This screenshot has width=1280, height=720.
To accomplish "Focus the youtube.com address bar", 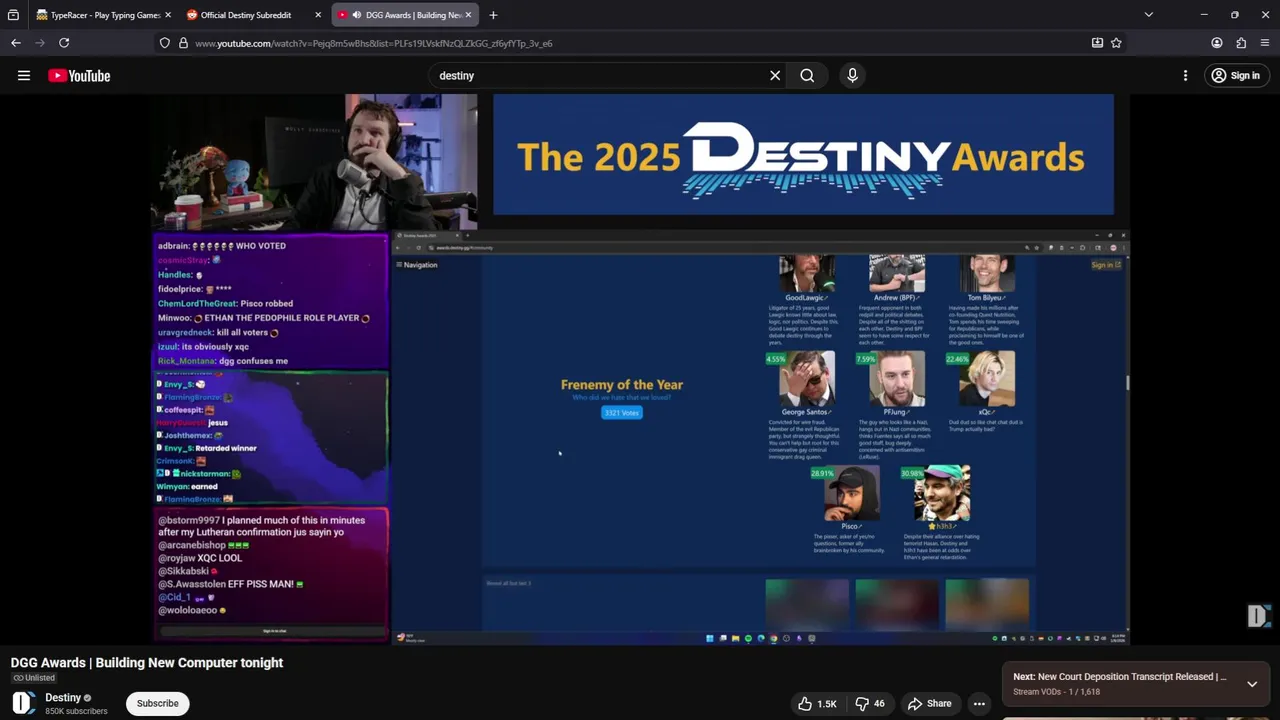I will click(x=640, y=43).
